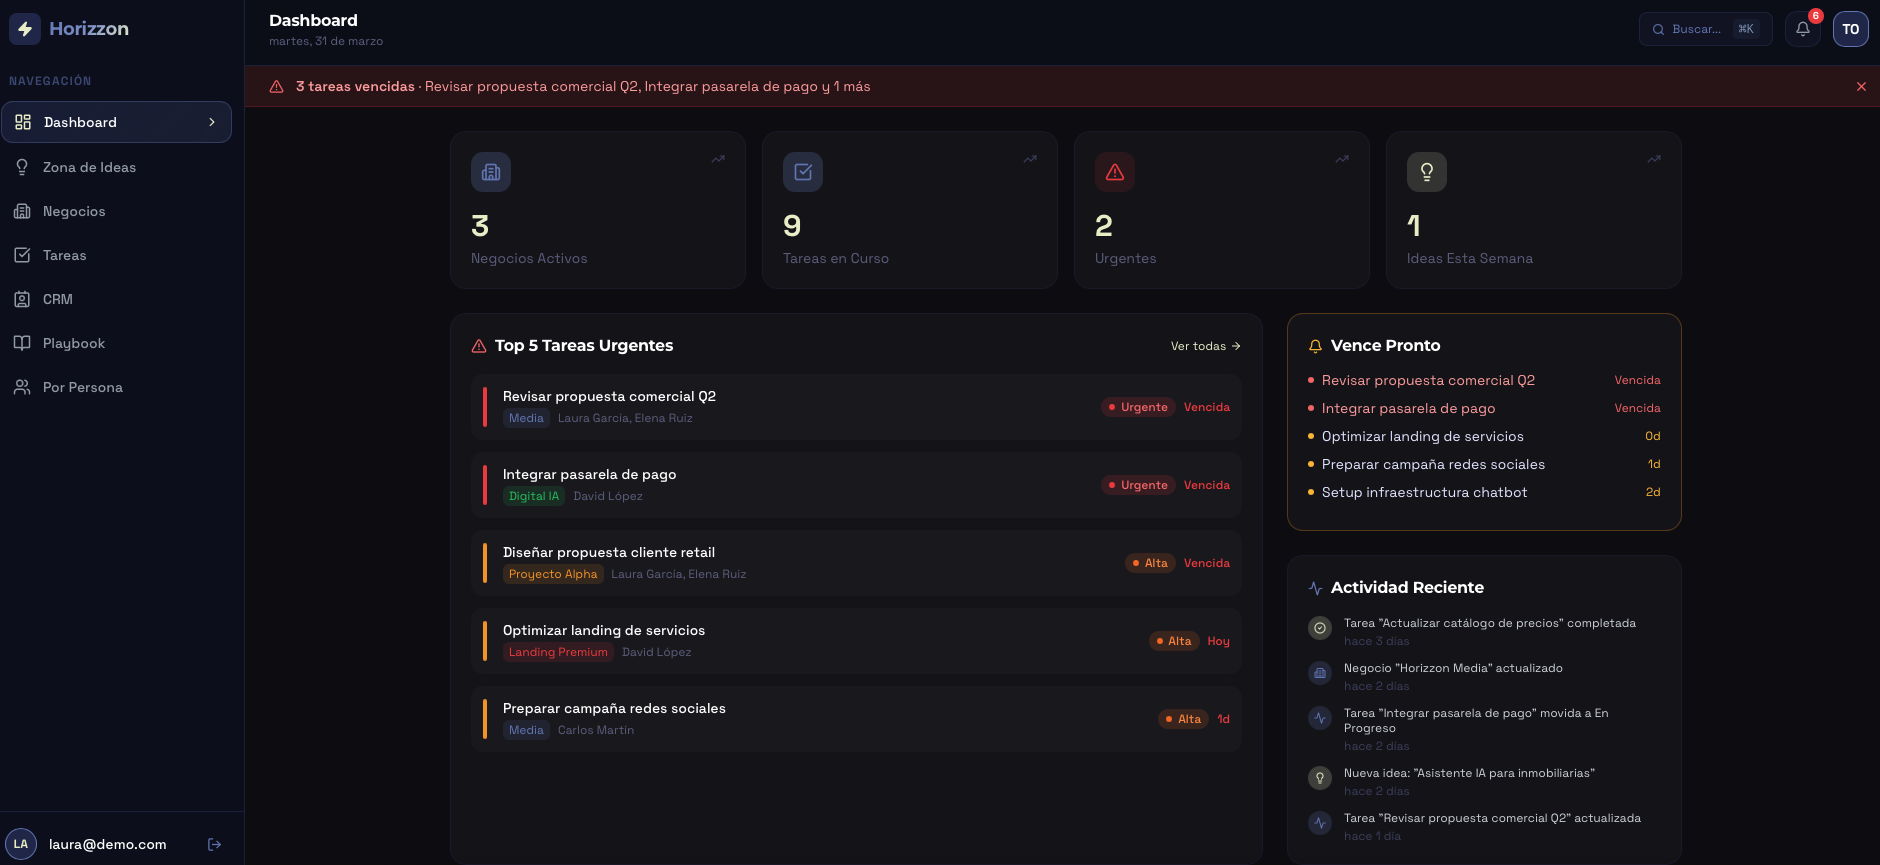
Task: Open the notifications bell icon
Action: pyautogui.click(x=1802, y=29)
